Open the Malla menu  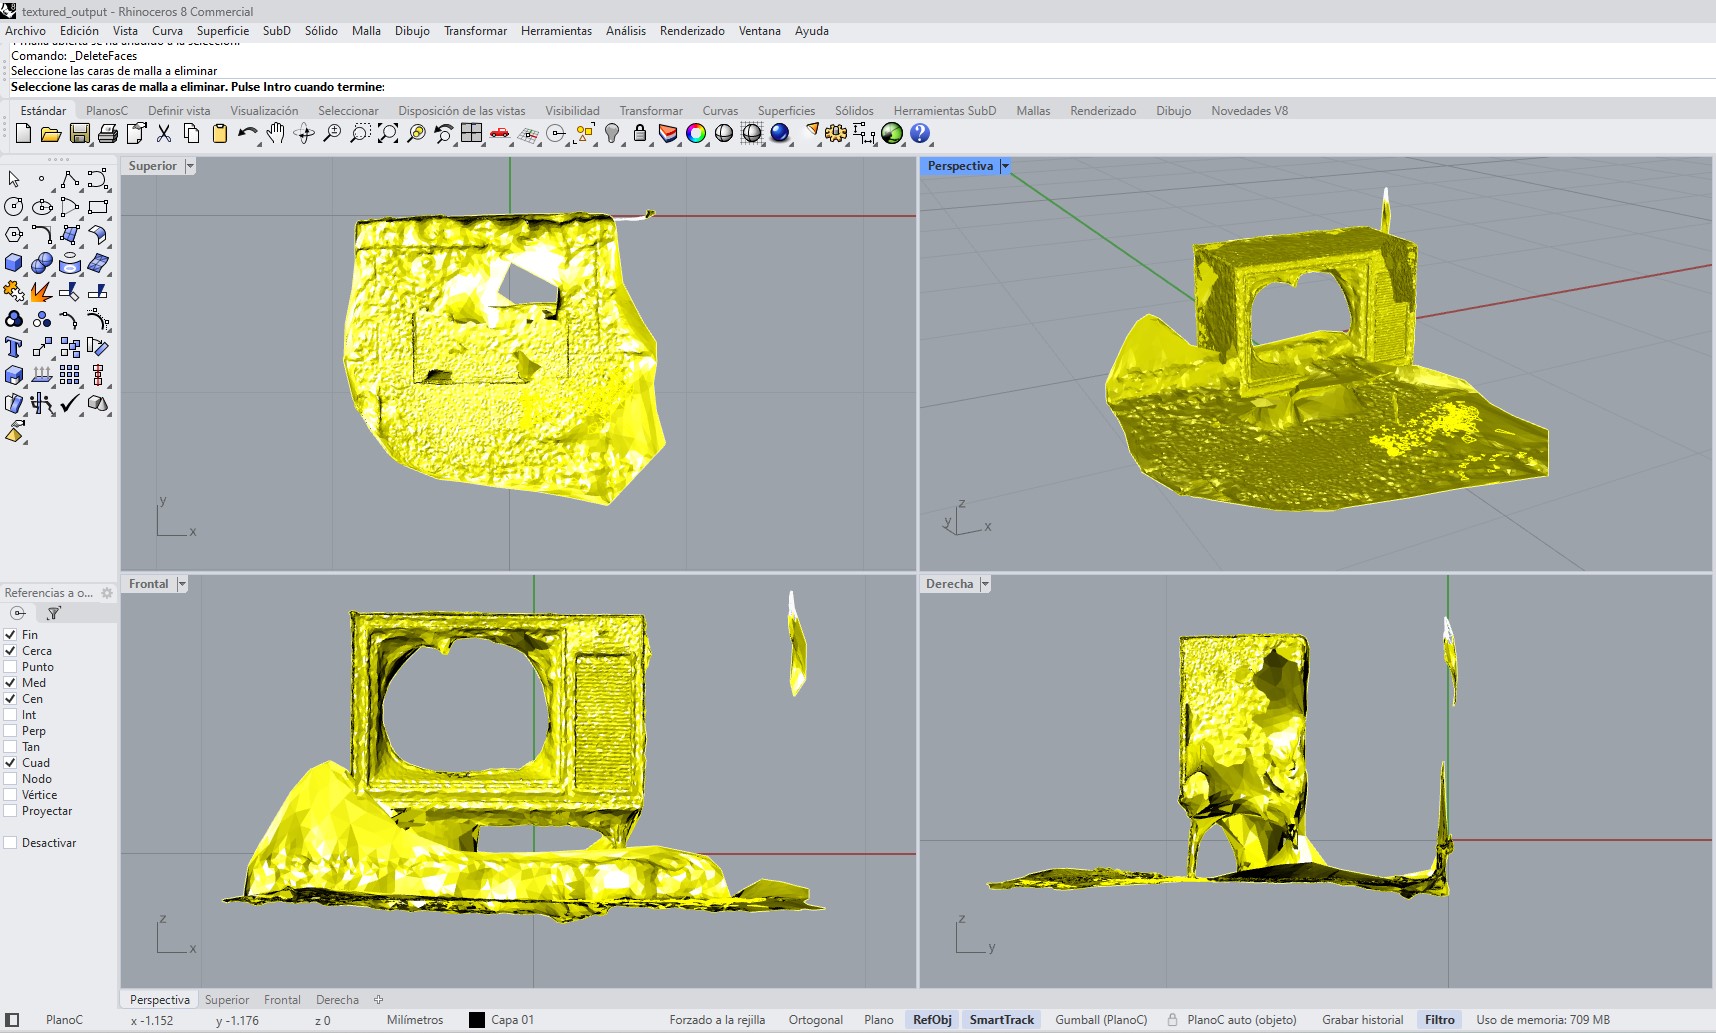366,31
